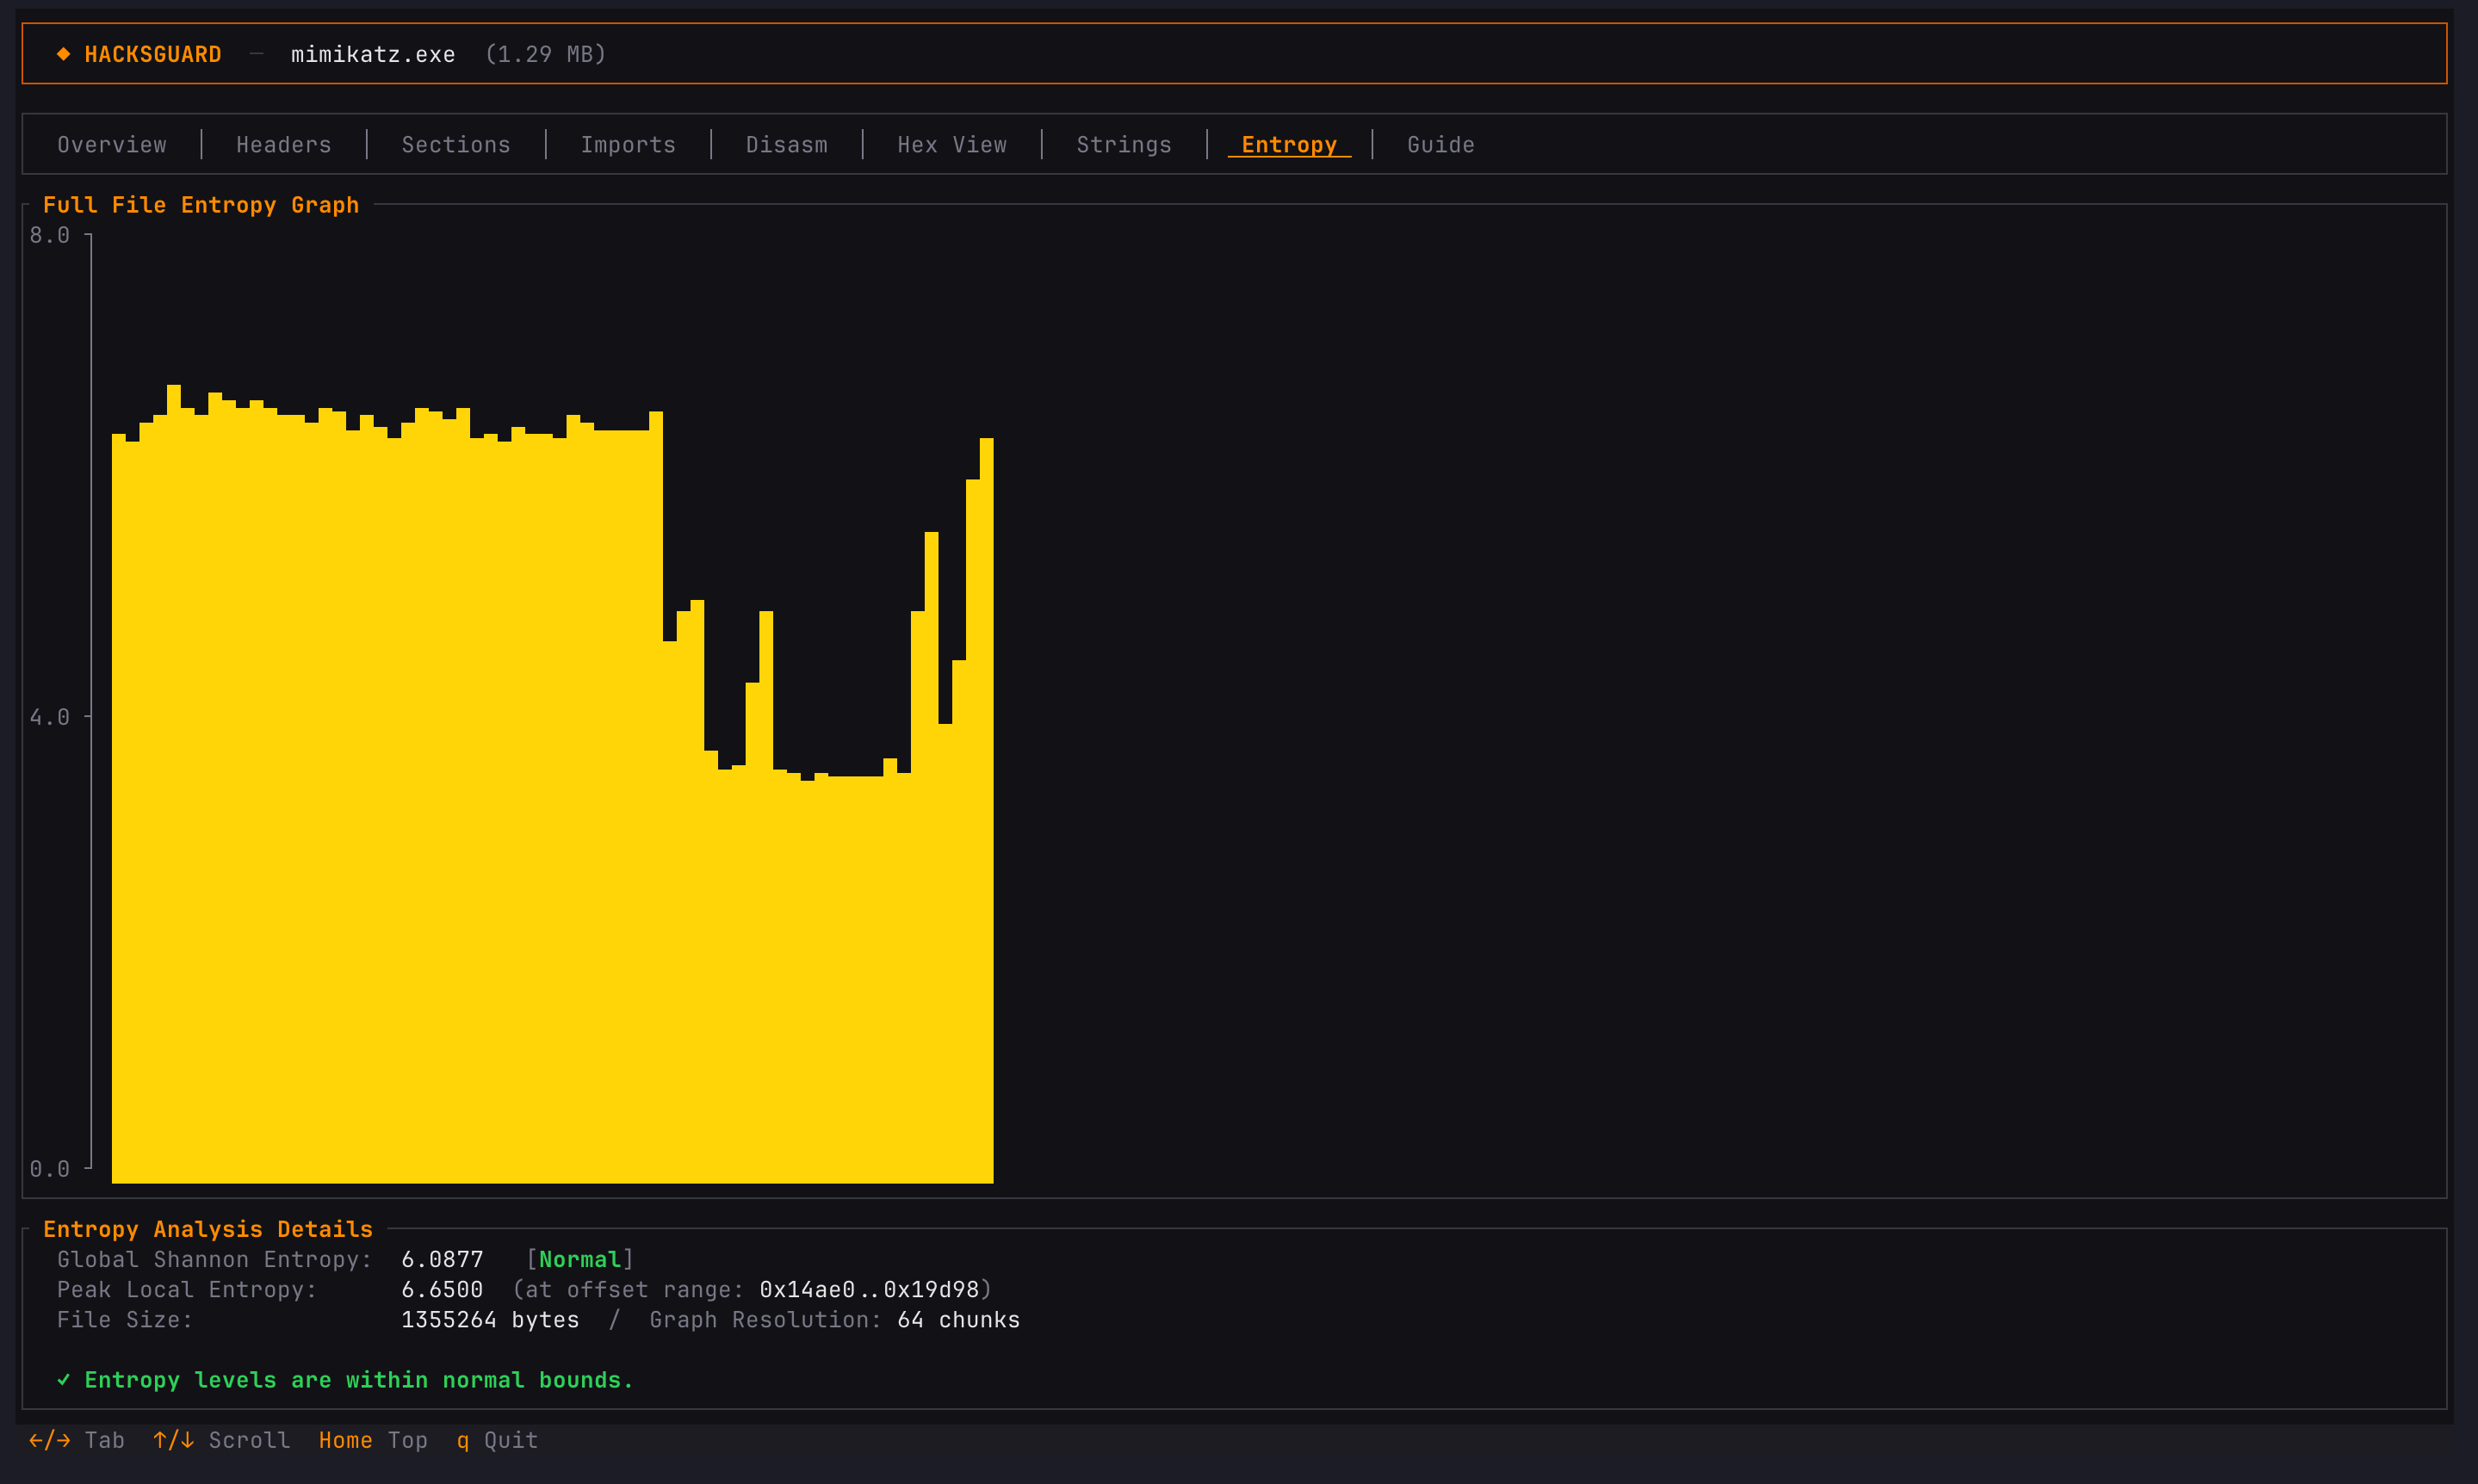Open the Strings tab
The height and width of the screenshot is (1484, 2478).
1124,145
